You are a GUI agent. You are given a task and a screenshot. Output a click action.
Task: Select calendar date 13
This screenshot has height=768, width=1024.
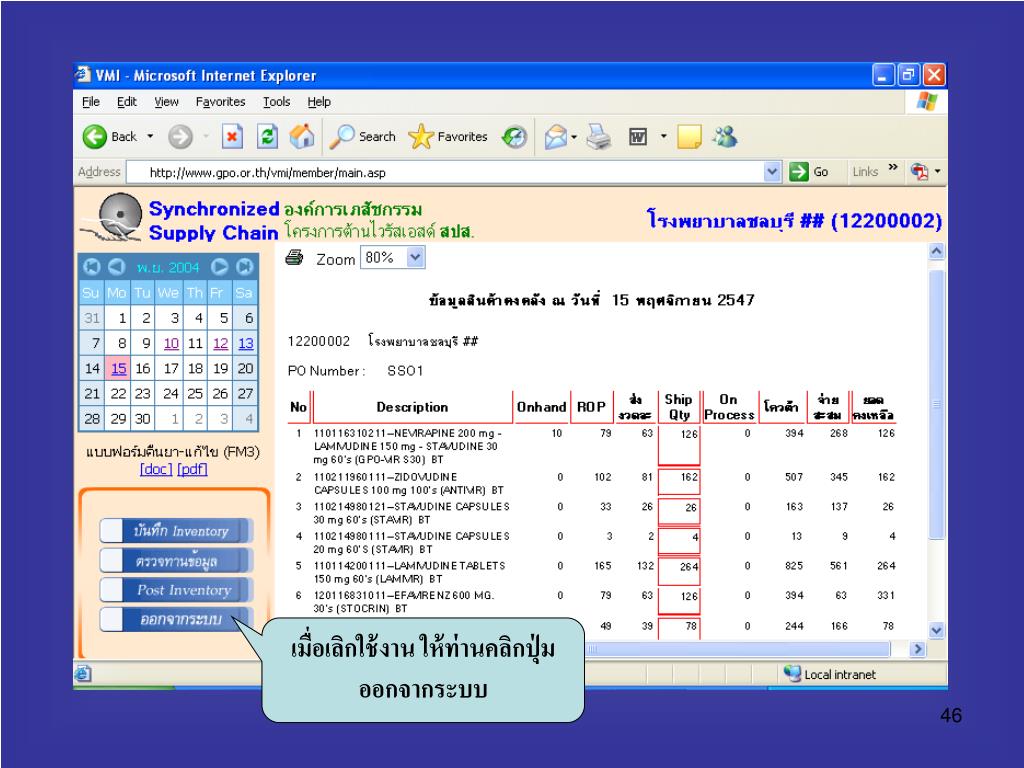tap(246, 344)
